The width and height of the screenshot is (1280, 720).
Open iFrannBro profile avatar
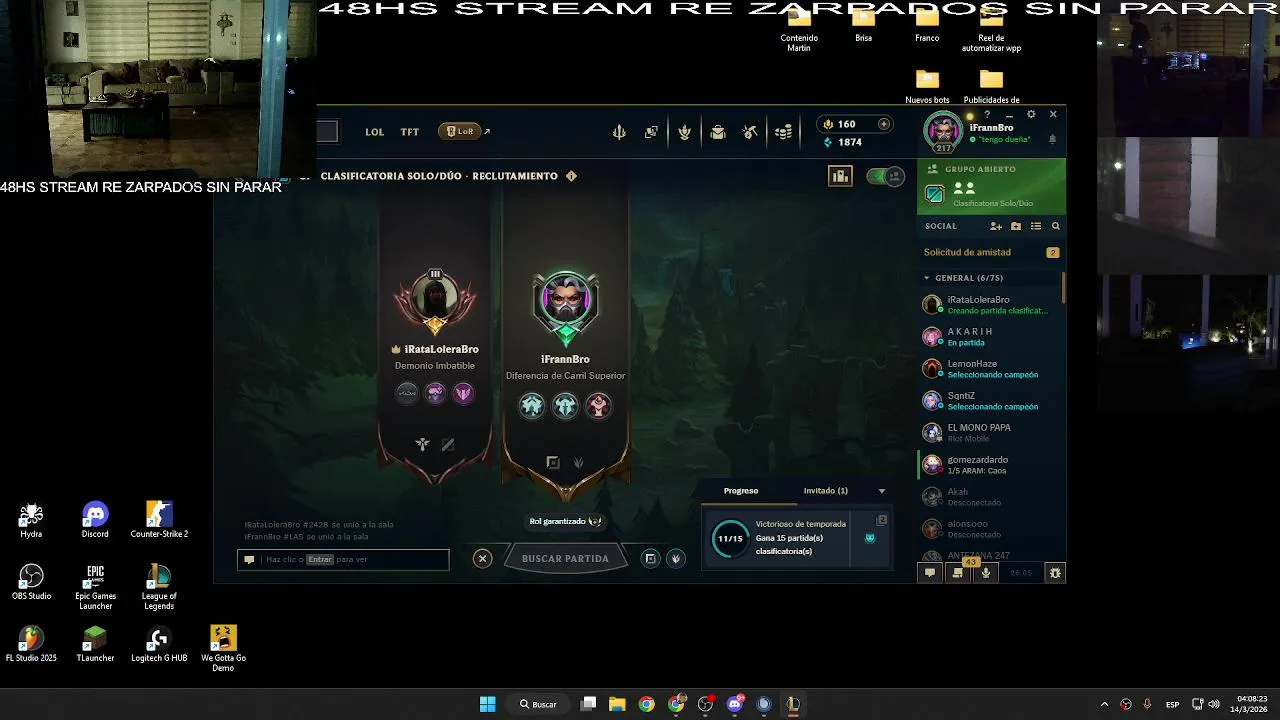pyautogui.click(x=942, y=130)
